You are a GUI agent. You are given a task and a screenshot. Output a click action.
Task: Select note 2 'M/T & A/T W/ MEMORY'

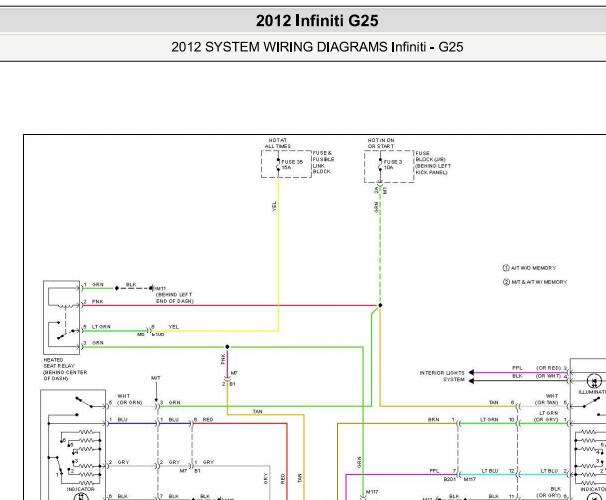coord(535,282)
